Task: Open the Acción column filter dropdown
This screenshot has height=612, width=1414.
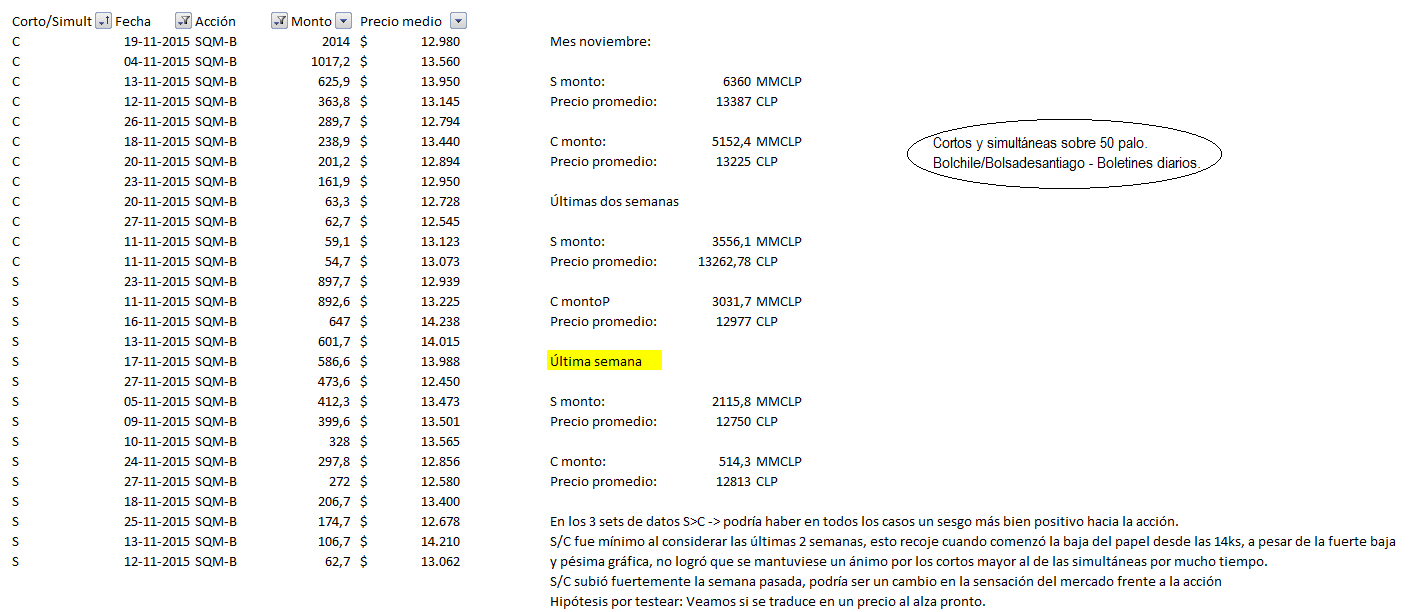Action: point(280,21)
